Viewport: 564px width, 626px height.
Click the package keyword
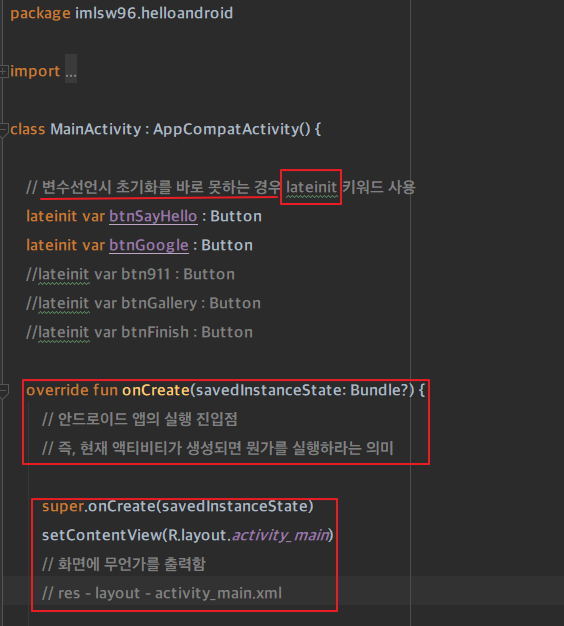point(40,14)
